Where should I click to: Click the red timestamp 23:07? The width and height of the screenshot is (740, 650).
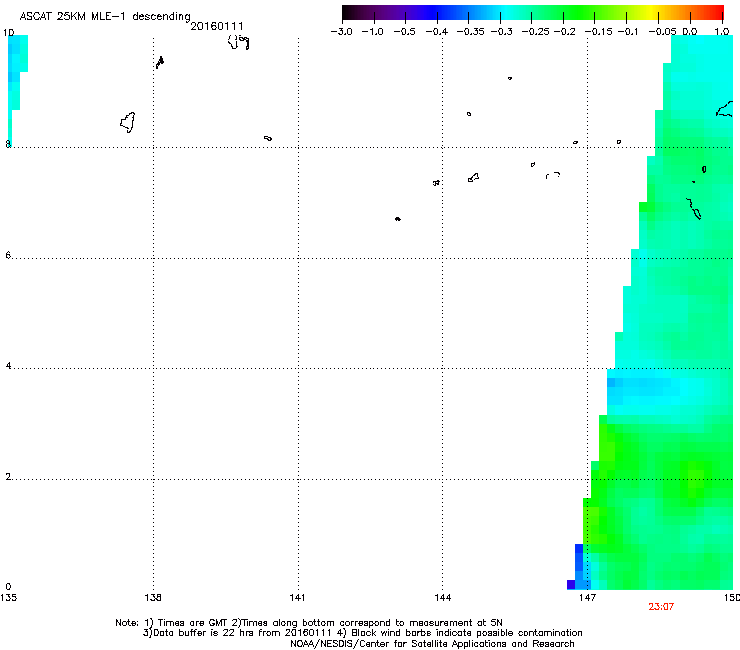point(661,607)
